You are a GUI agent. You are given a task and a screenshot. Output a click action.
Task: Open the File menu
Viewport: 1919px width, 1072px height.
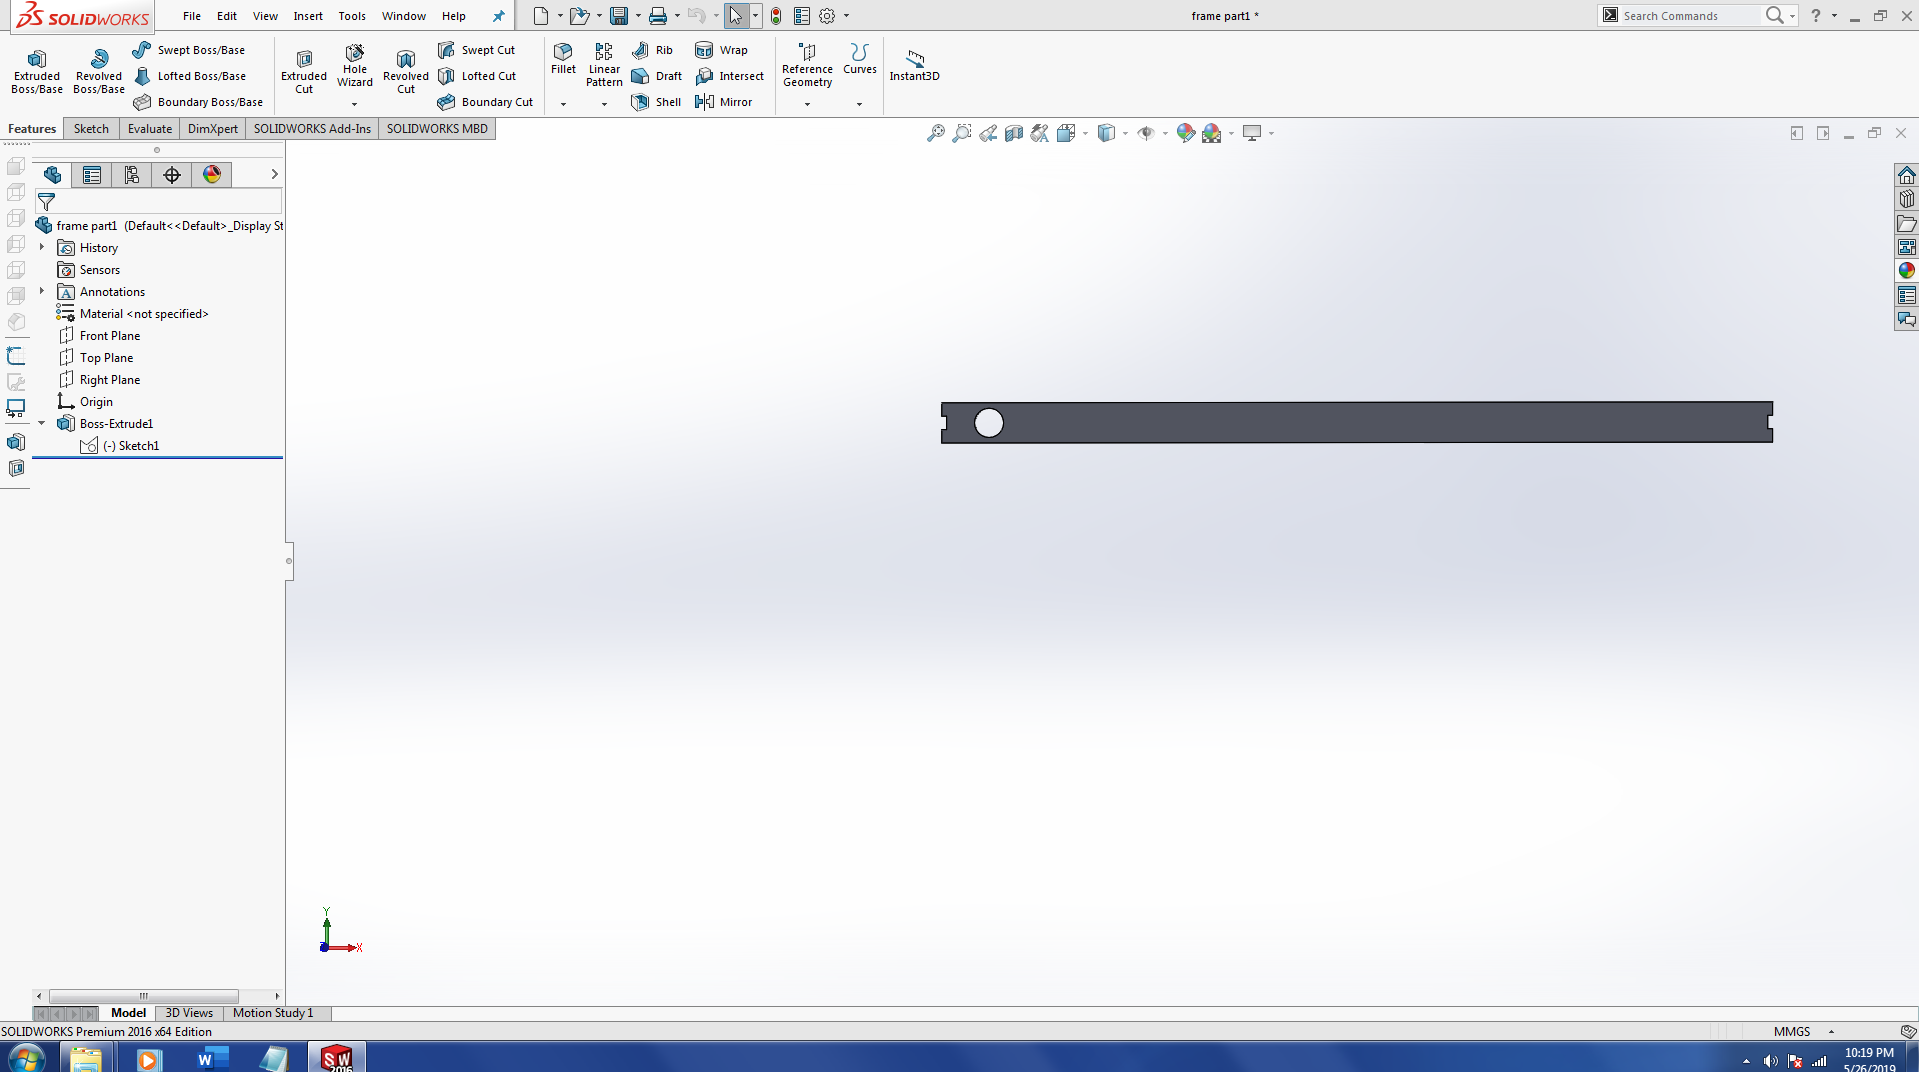pyautogui.click(x=192, y=16)
